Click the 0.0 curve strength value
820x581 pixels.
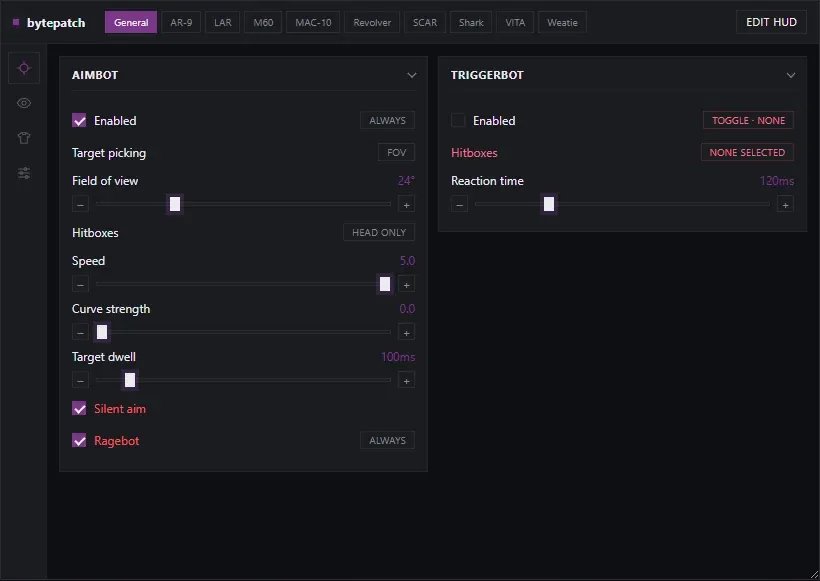click(407, 309)
